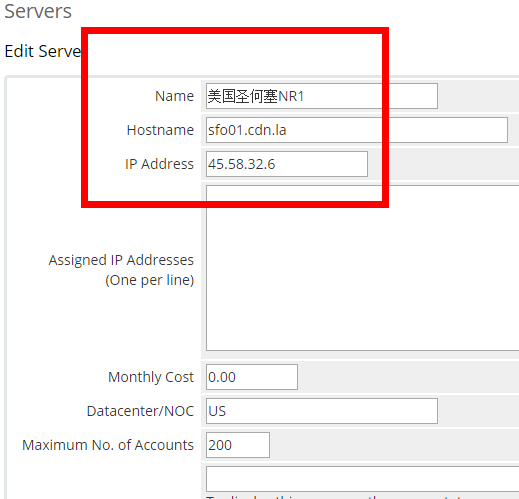Select the Maximum No. of Accounts field
The width and height of the screenshot is (519, 499).
coord(238,445)
